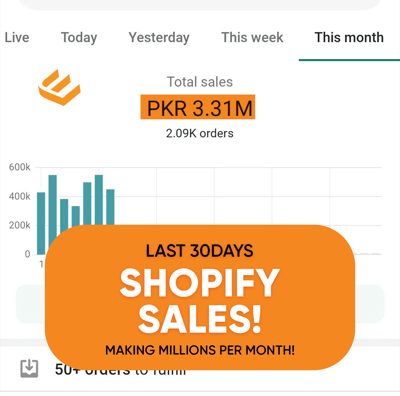Tap the highlighted PKR 3.31M total

point(198,107)
